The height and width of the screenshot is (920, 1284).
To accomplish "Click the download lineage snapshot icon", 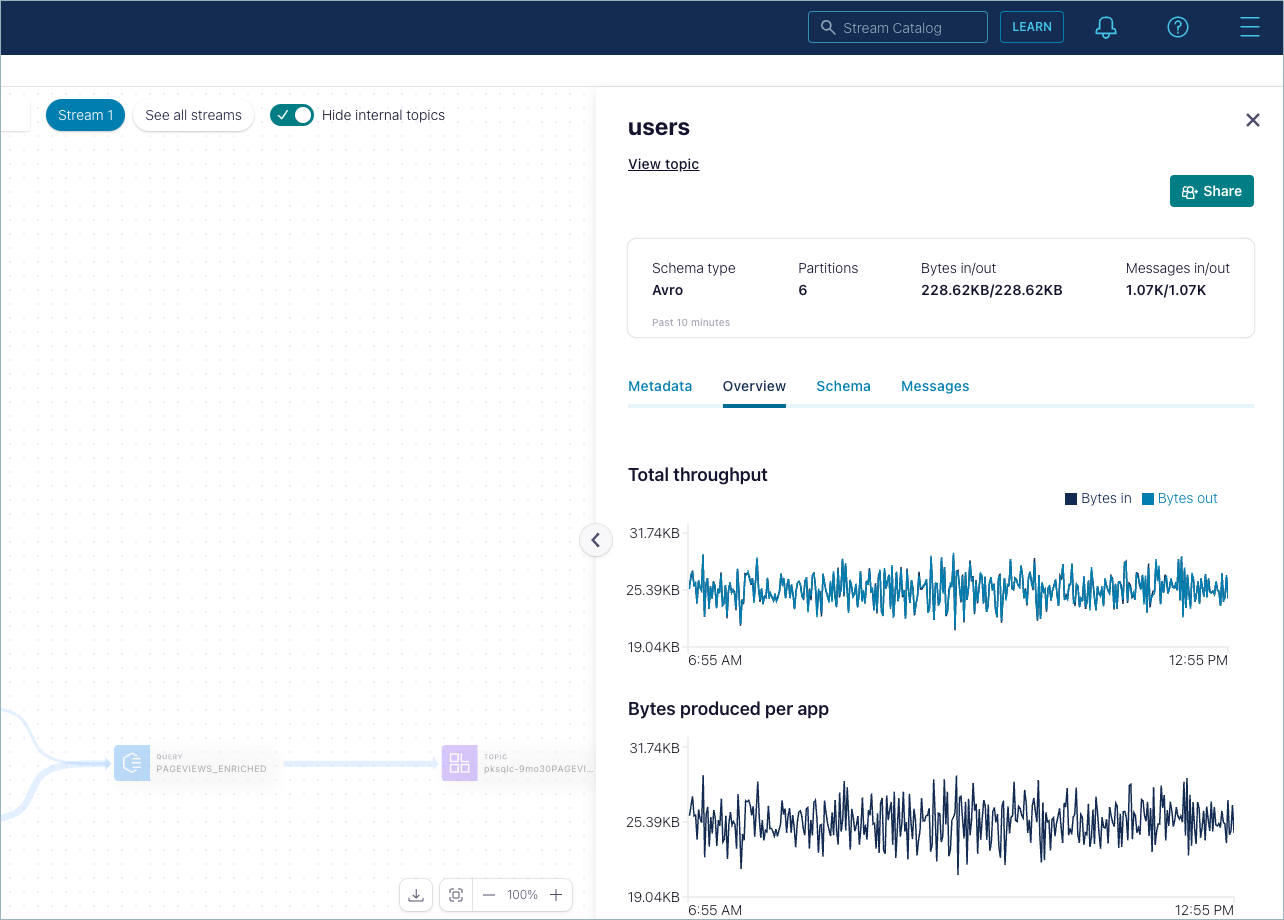I will (416, 895).
